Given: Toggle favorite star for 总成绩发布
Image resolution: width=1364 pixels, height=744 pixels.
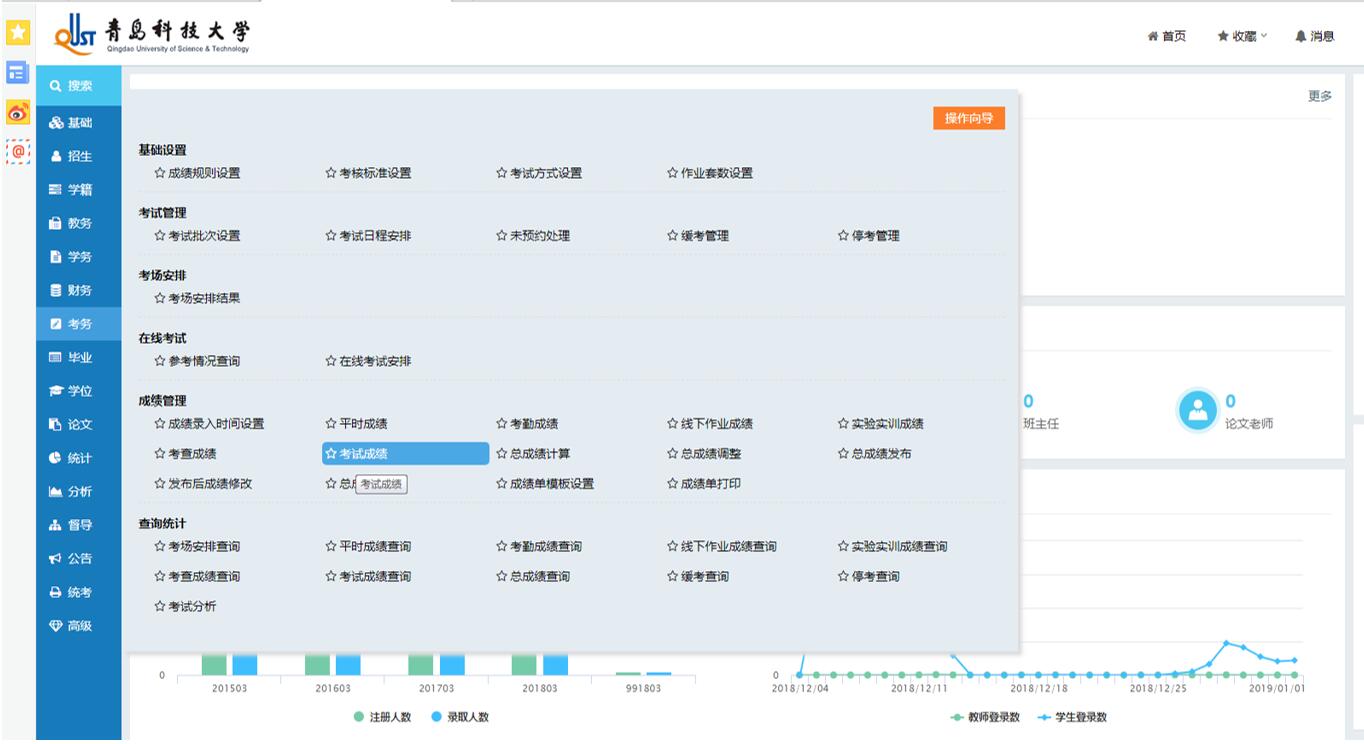Looking at the screenshot, I should pos(843,454).
